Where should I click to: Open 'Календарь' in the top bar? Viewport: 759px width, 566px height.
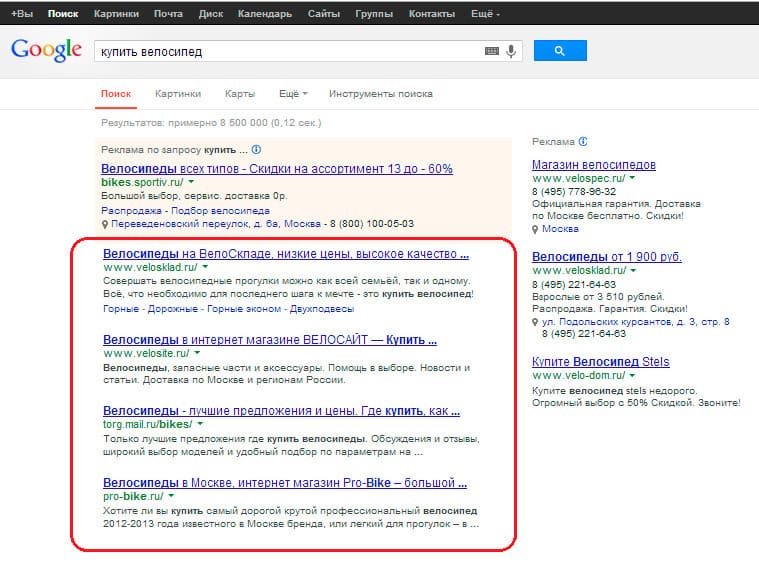pyautogui.click(x=265, y=14)
